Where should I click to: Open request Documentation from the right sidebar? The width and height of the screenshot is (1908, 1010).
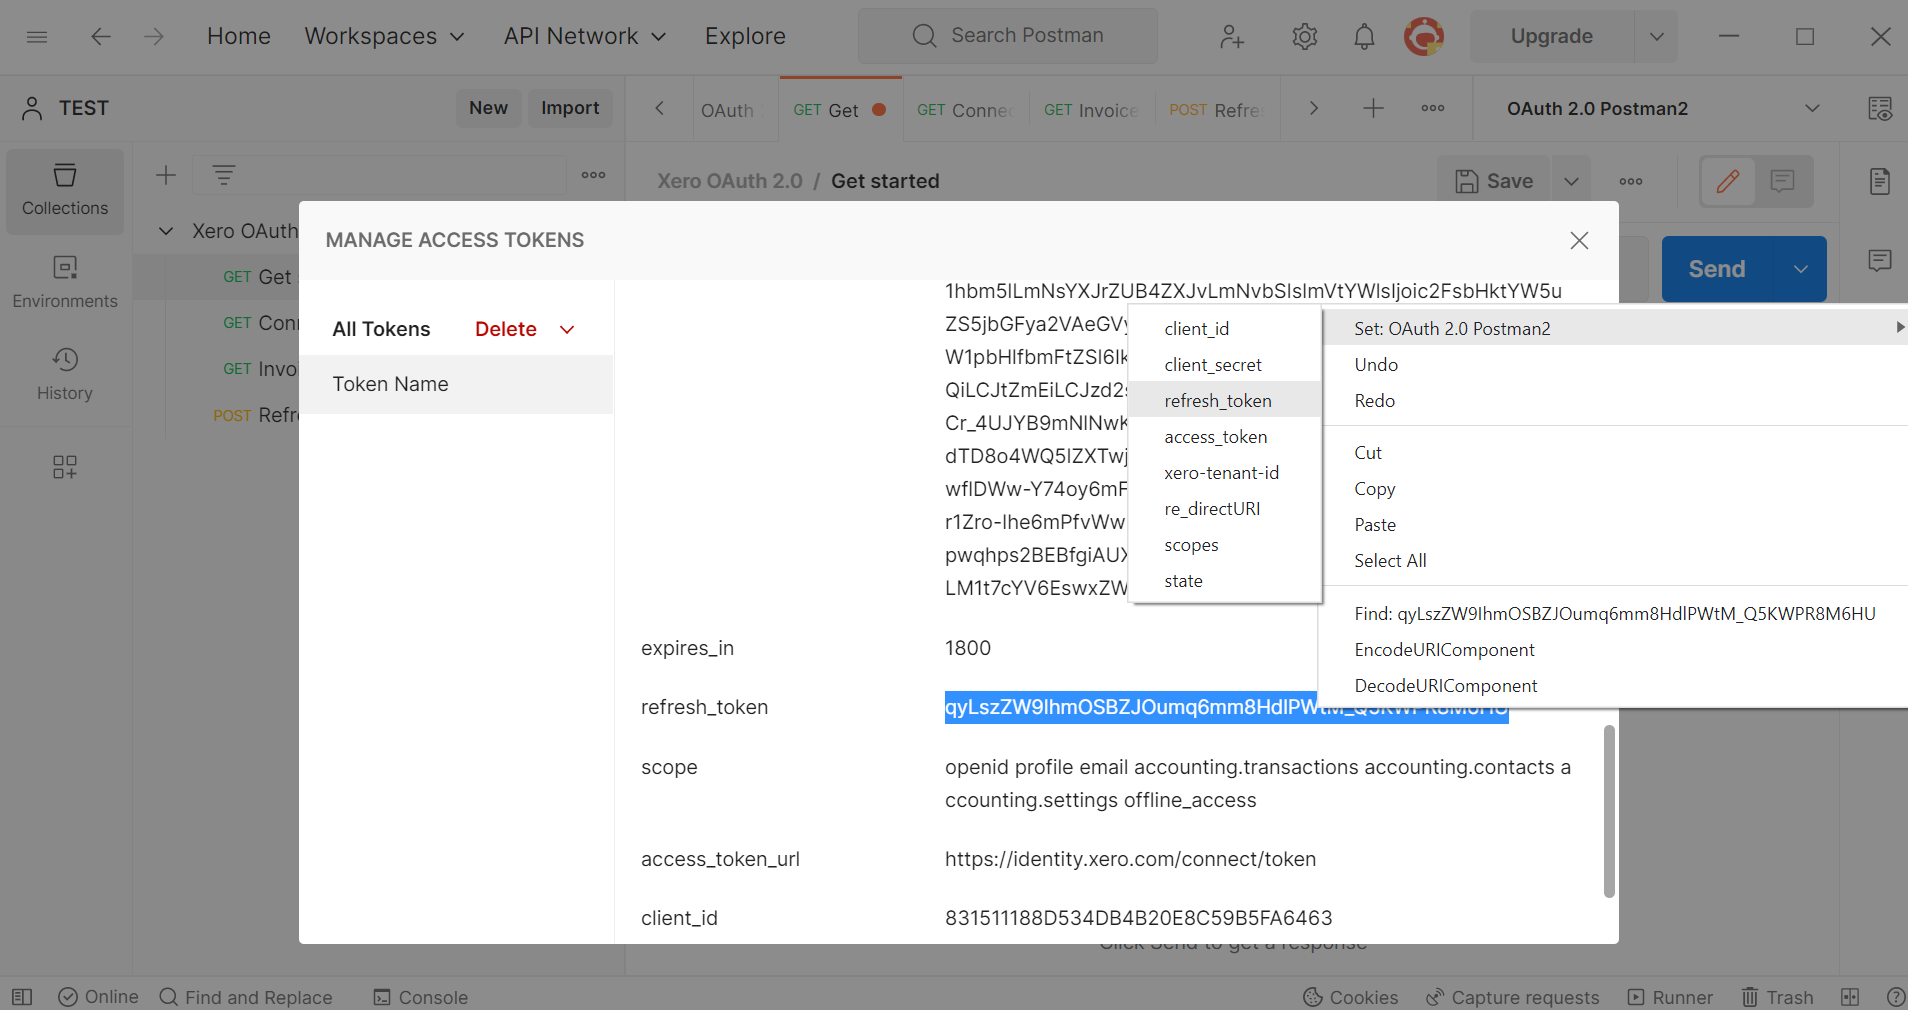pos(1880,181)
